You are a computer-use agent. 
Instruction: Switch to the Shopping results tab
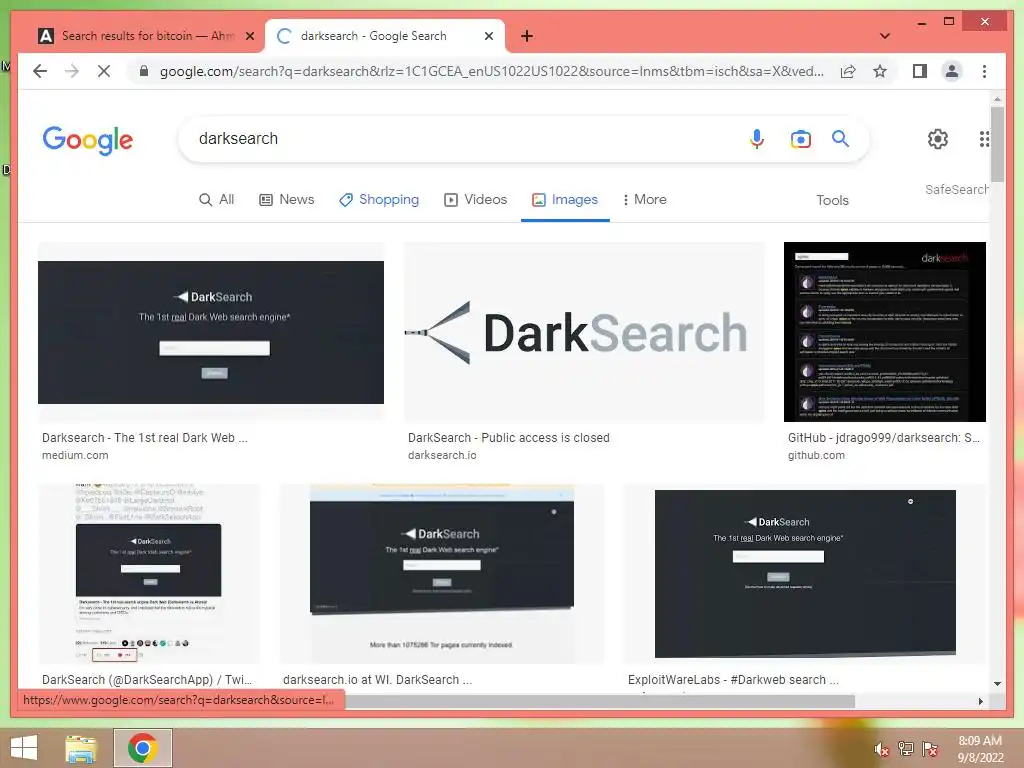[379, 200]
